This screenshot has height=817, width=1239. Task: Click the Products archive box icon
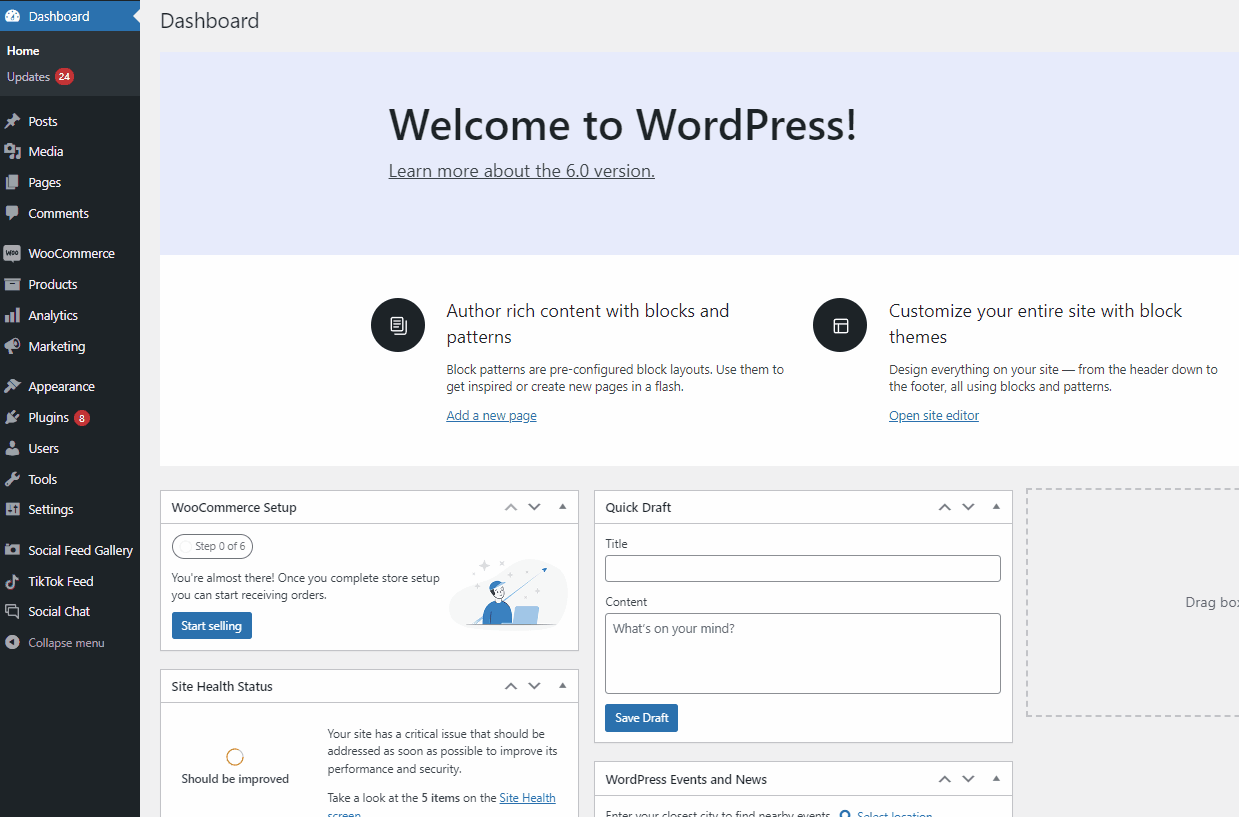tap(12, 284)
